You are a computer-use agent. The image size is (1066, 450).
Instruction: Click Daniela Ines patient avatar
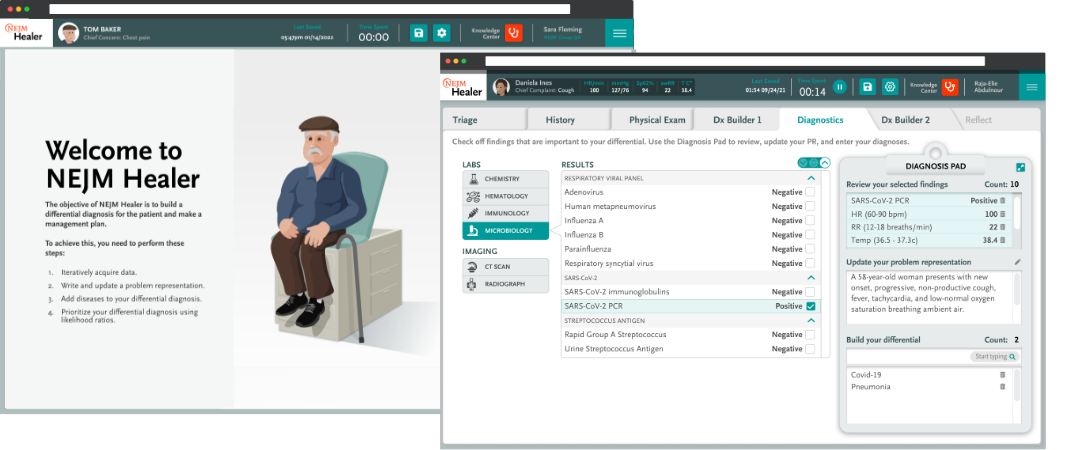click(502, 87)
